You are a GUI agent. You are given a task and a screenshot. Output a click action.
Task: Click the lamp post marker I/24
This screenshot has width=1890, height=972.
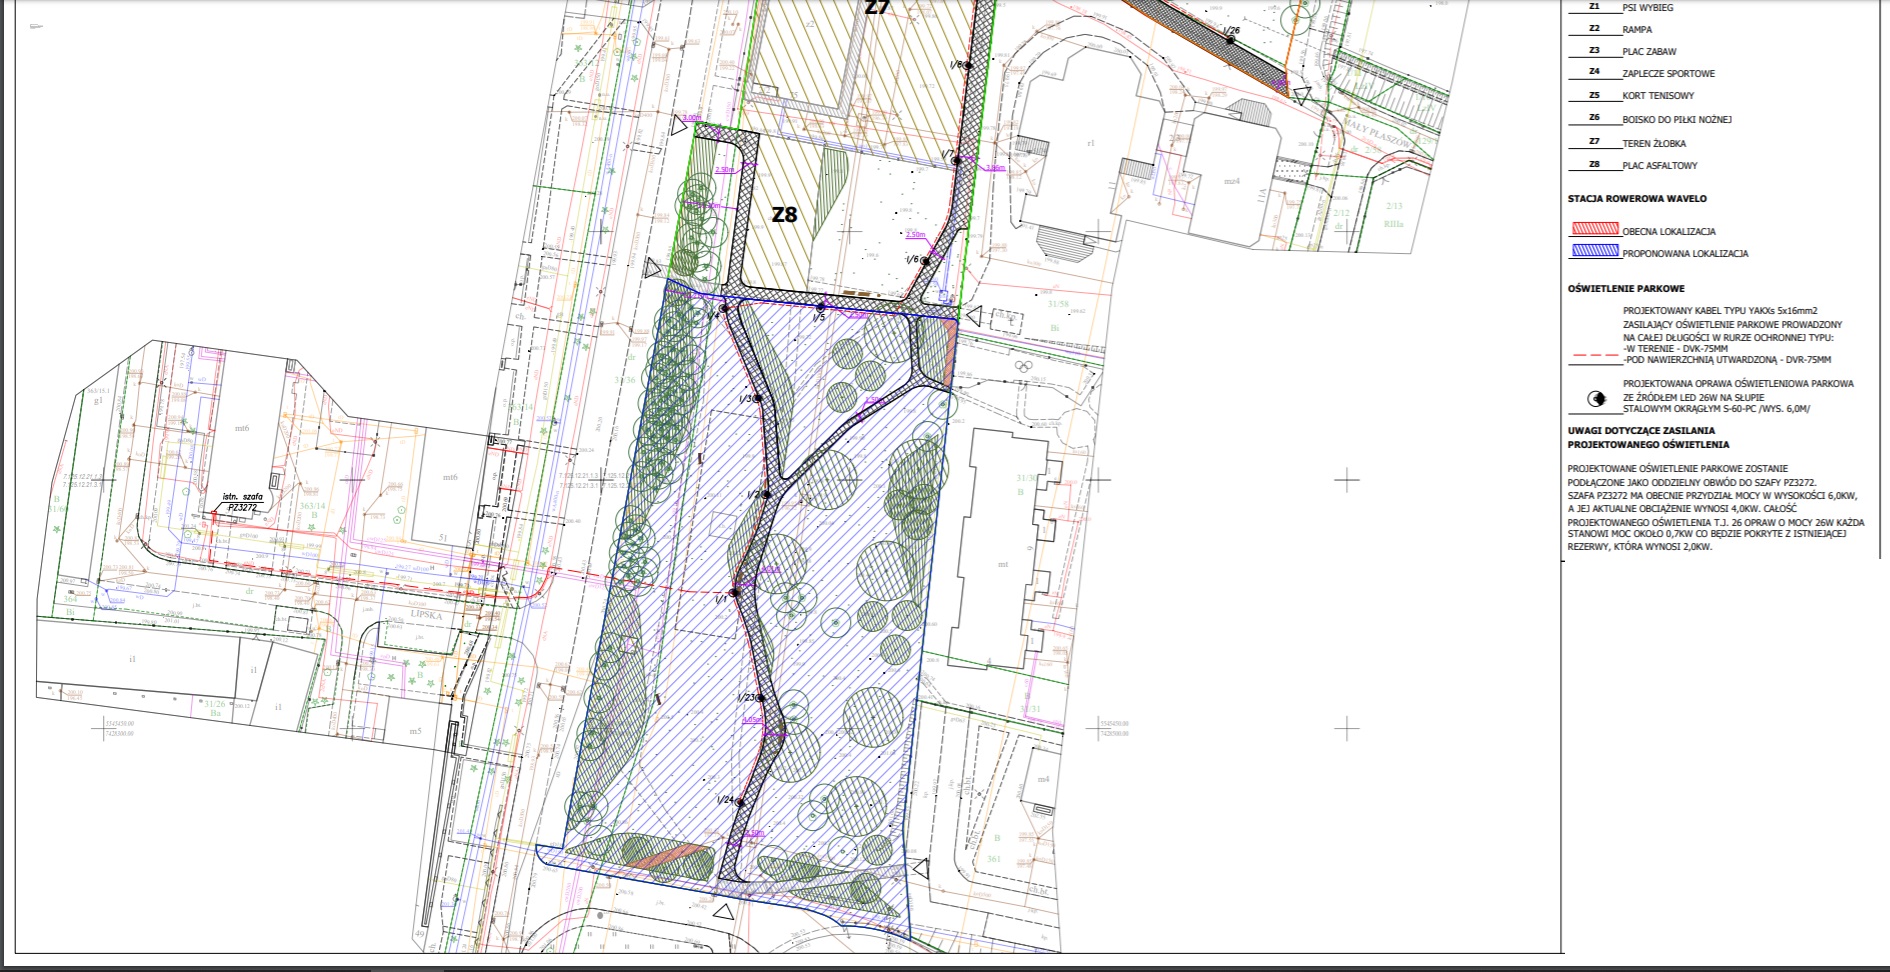[x=741, y=801]
